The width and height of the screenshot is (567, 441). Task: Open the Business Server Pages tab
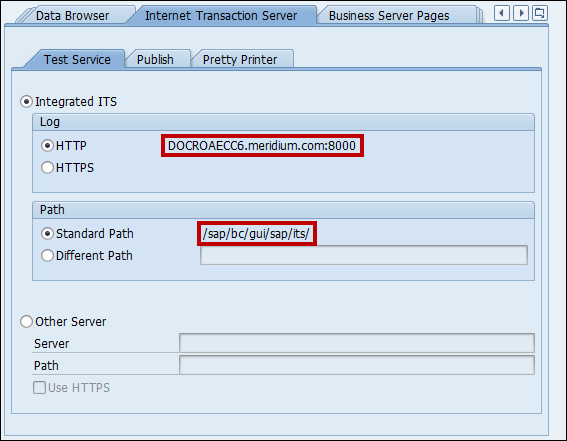click(389, 16)
